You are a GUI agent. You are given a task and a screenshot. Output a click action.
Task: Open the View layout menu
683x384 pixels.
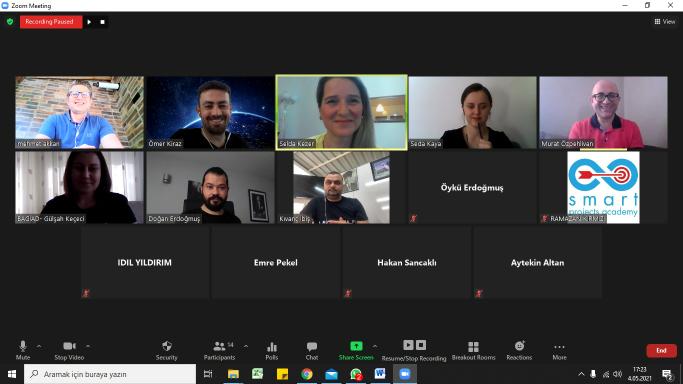tap(665, 21)
